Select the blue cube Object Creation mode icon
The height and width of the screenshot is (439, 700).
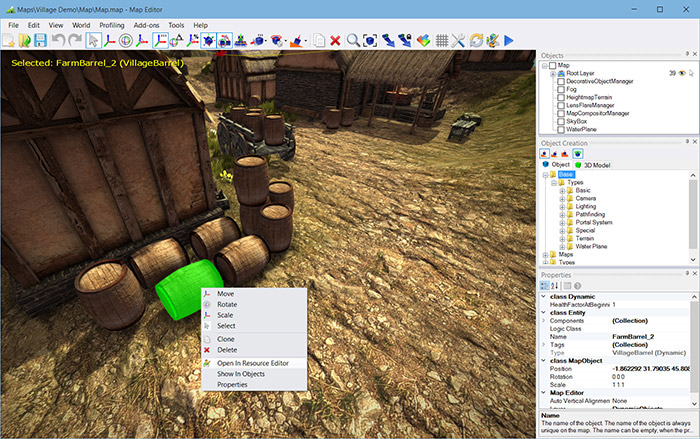(578, 154)
